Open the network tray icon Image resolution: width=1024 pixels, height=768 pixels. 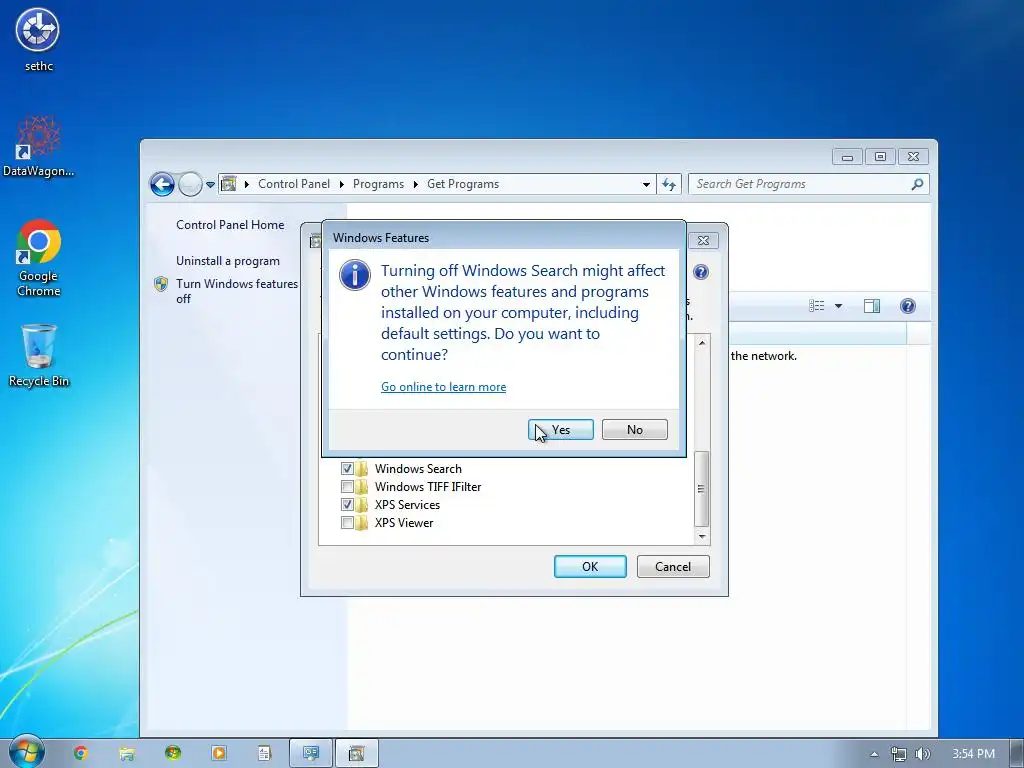pos(898,754)
